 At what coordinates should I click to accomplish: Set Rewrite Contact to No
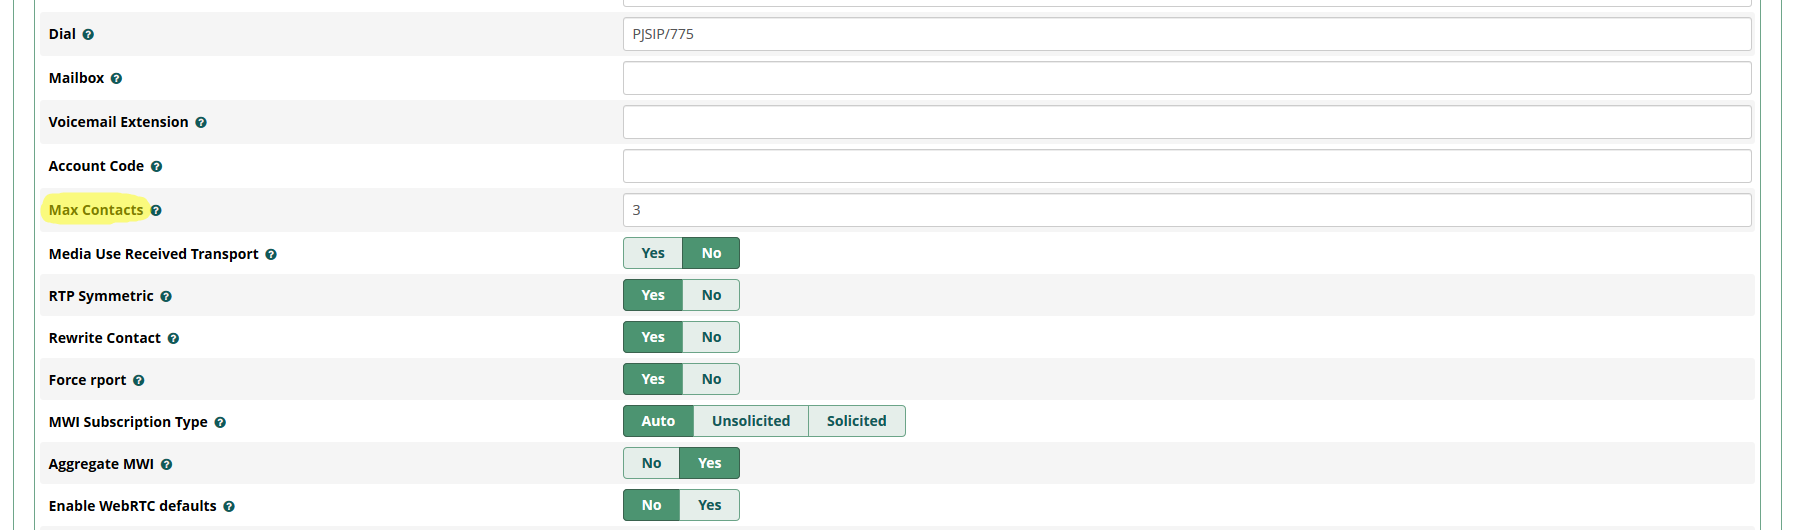711,337
